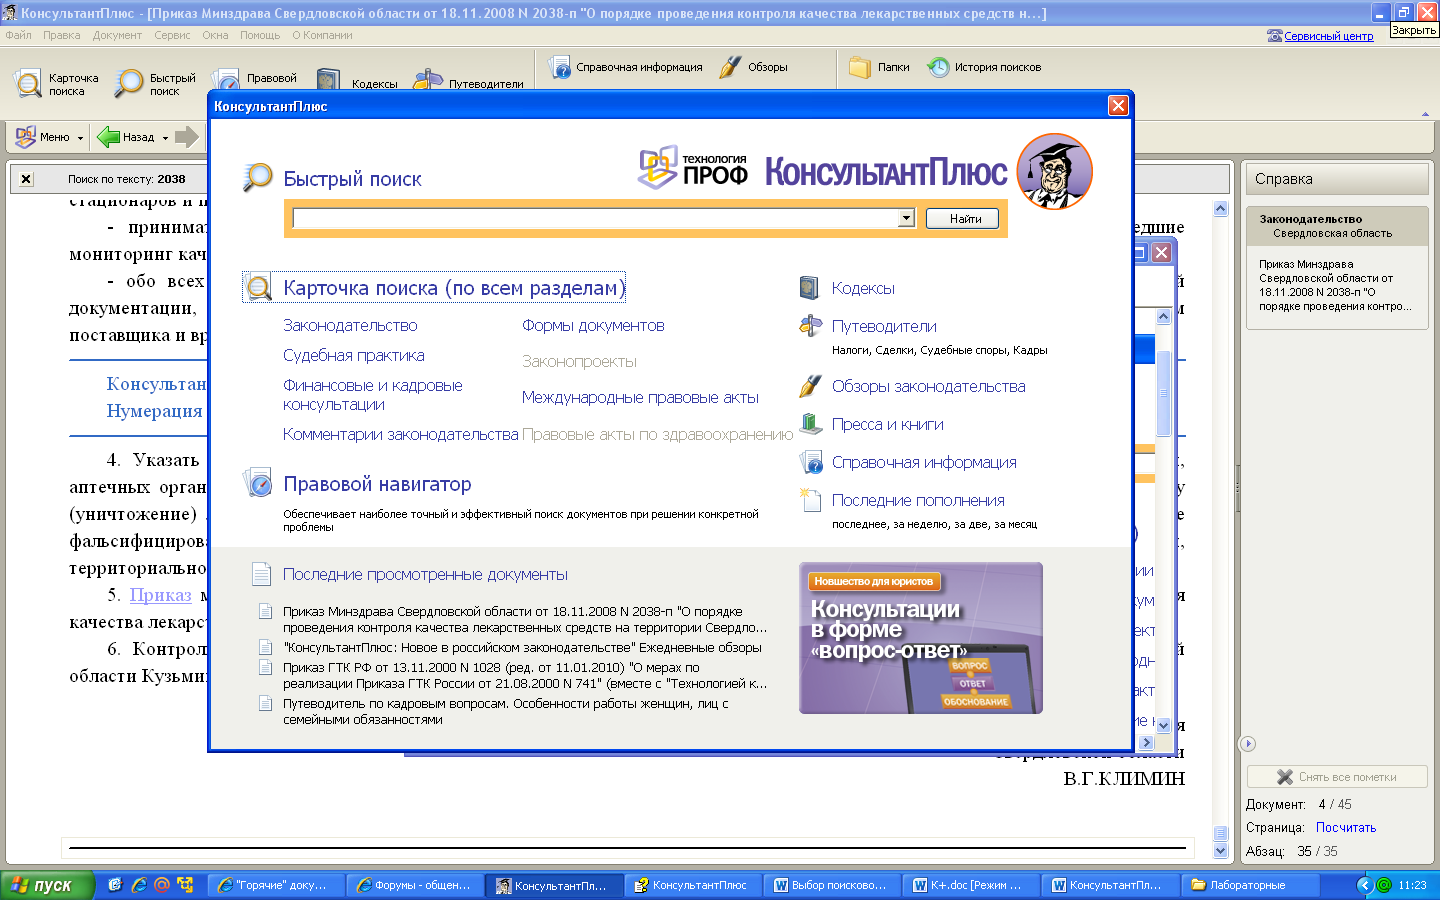The width and height of the screenshot is (1440, 900).
Task: Click the Назад green arrow button
Action: [108, 137]
